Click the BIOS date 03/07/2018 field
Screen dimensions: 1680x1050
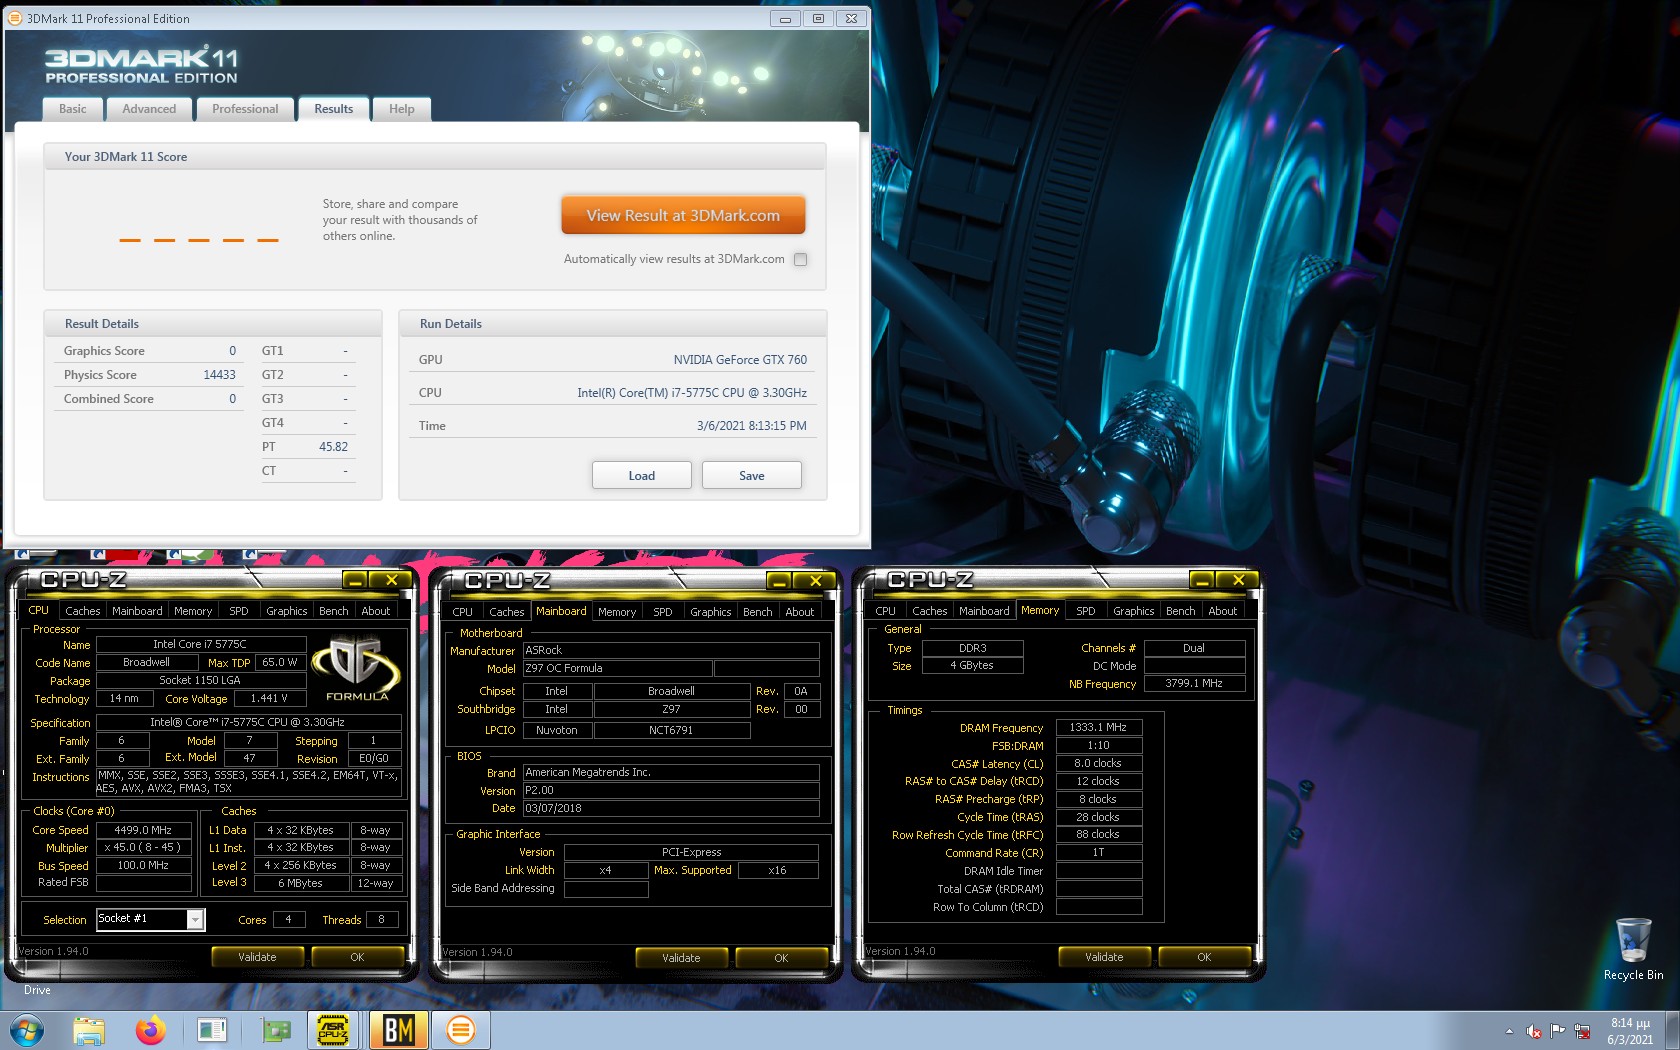(671, 808)
